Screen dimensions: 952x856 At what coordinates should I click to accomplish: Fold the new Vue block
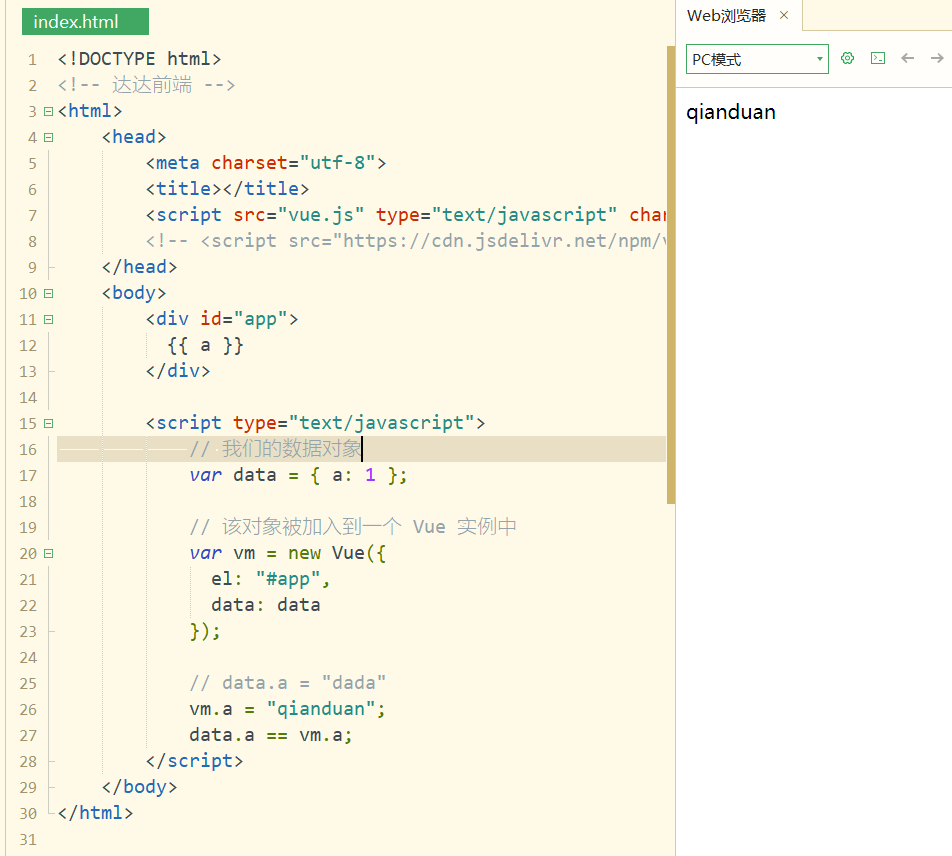(x=48, y=553)
